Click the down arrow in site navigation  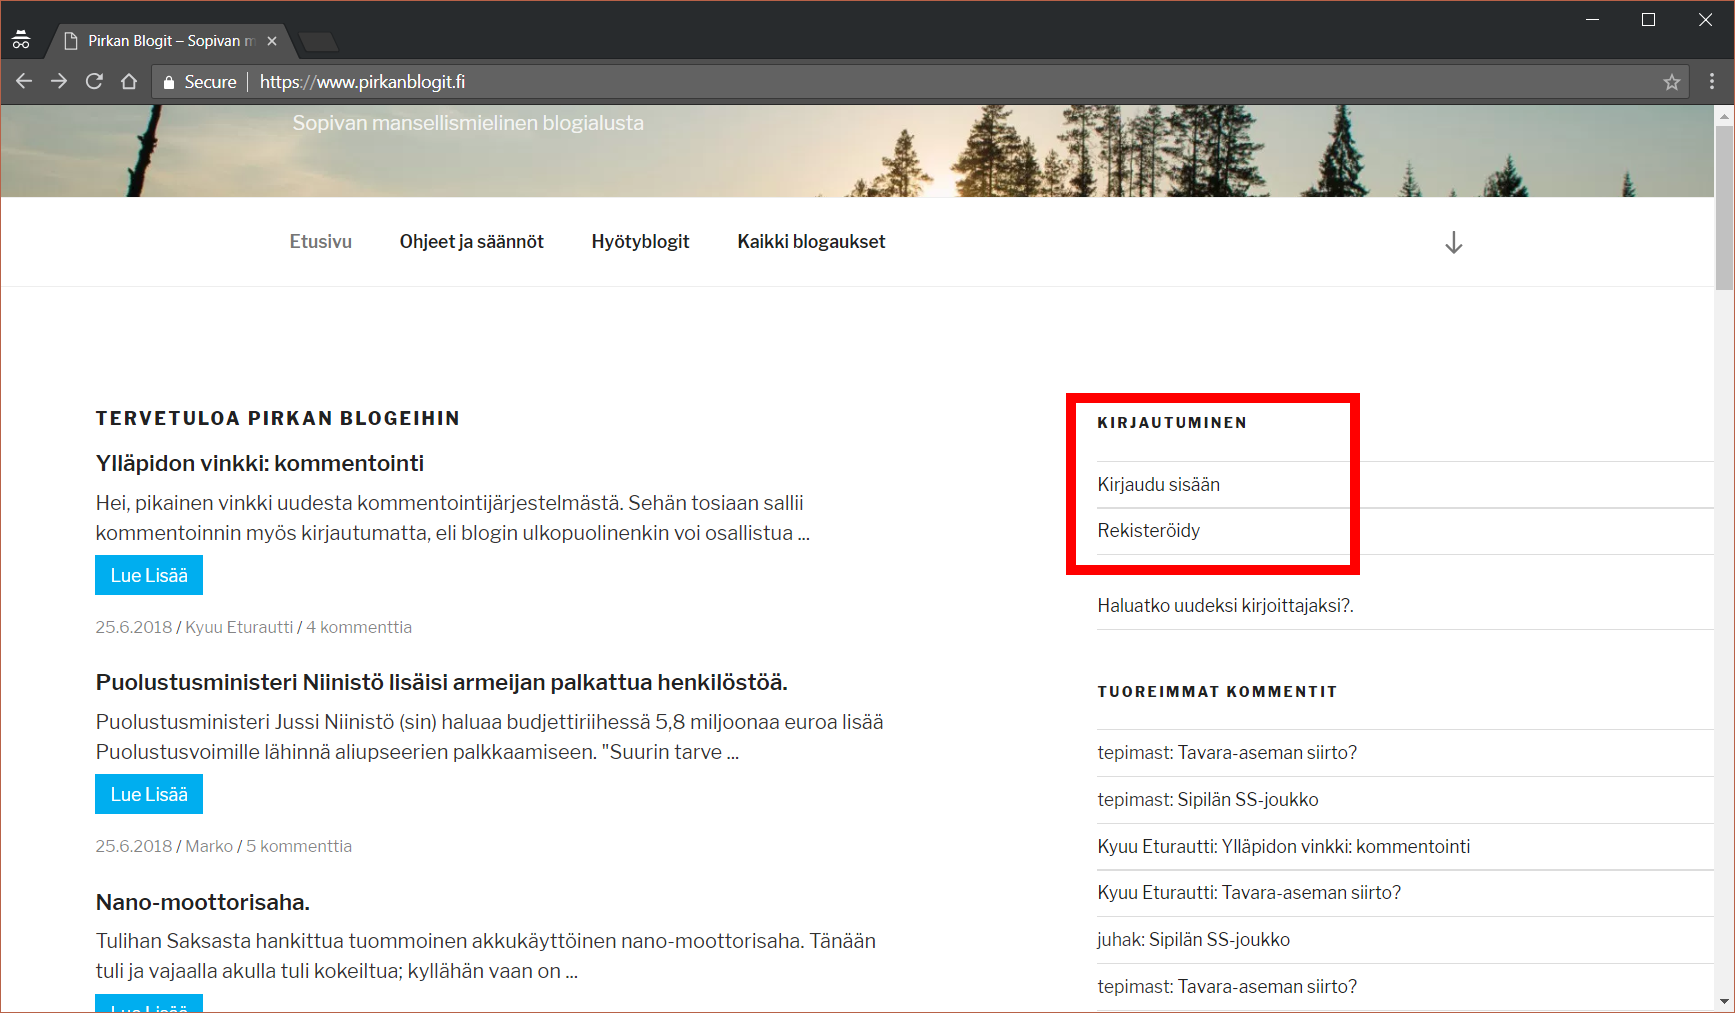coord(1453,243)
